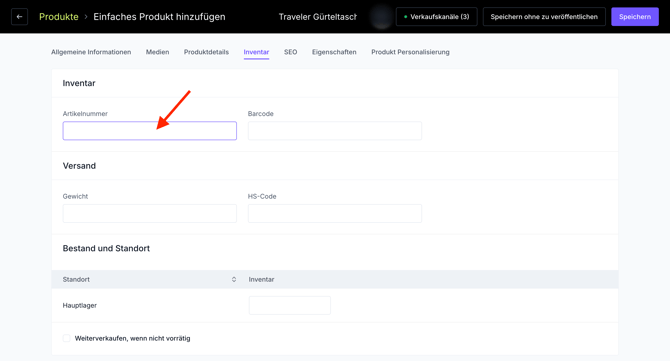Click the purple Speichern button
The height and width of the screenshot is (361, 670).
[x=635, y=17]
